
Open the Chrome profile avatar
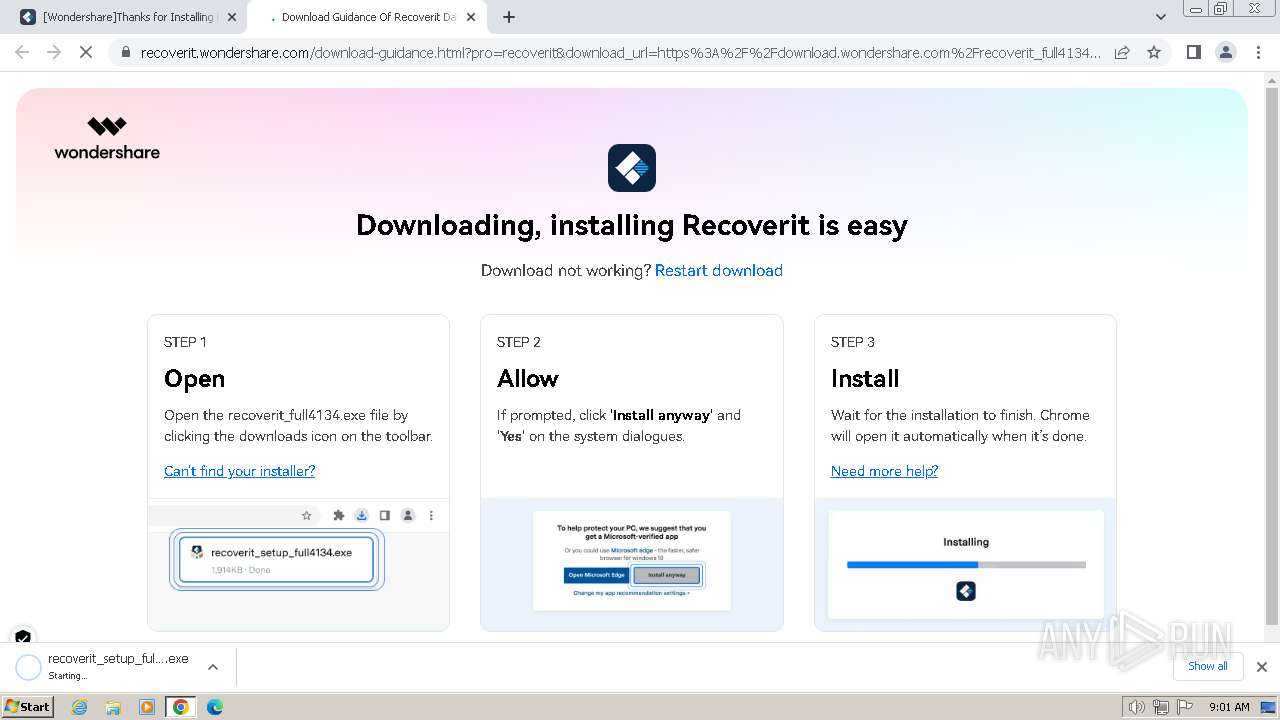pyautogui.click(x=1226, y=52)
